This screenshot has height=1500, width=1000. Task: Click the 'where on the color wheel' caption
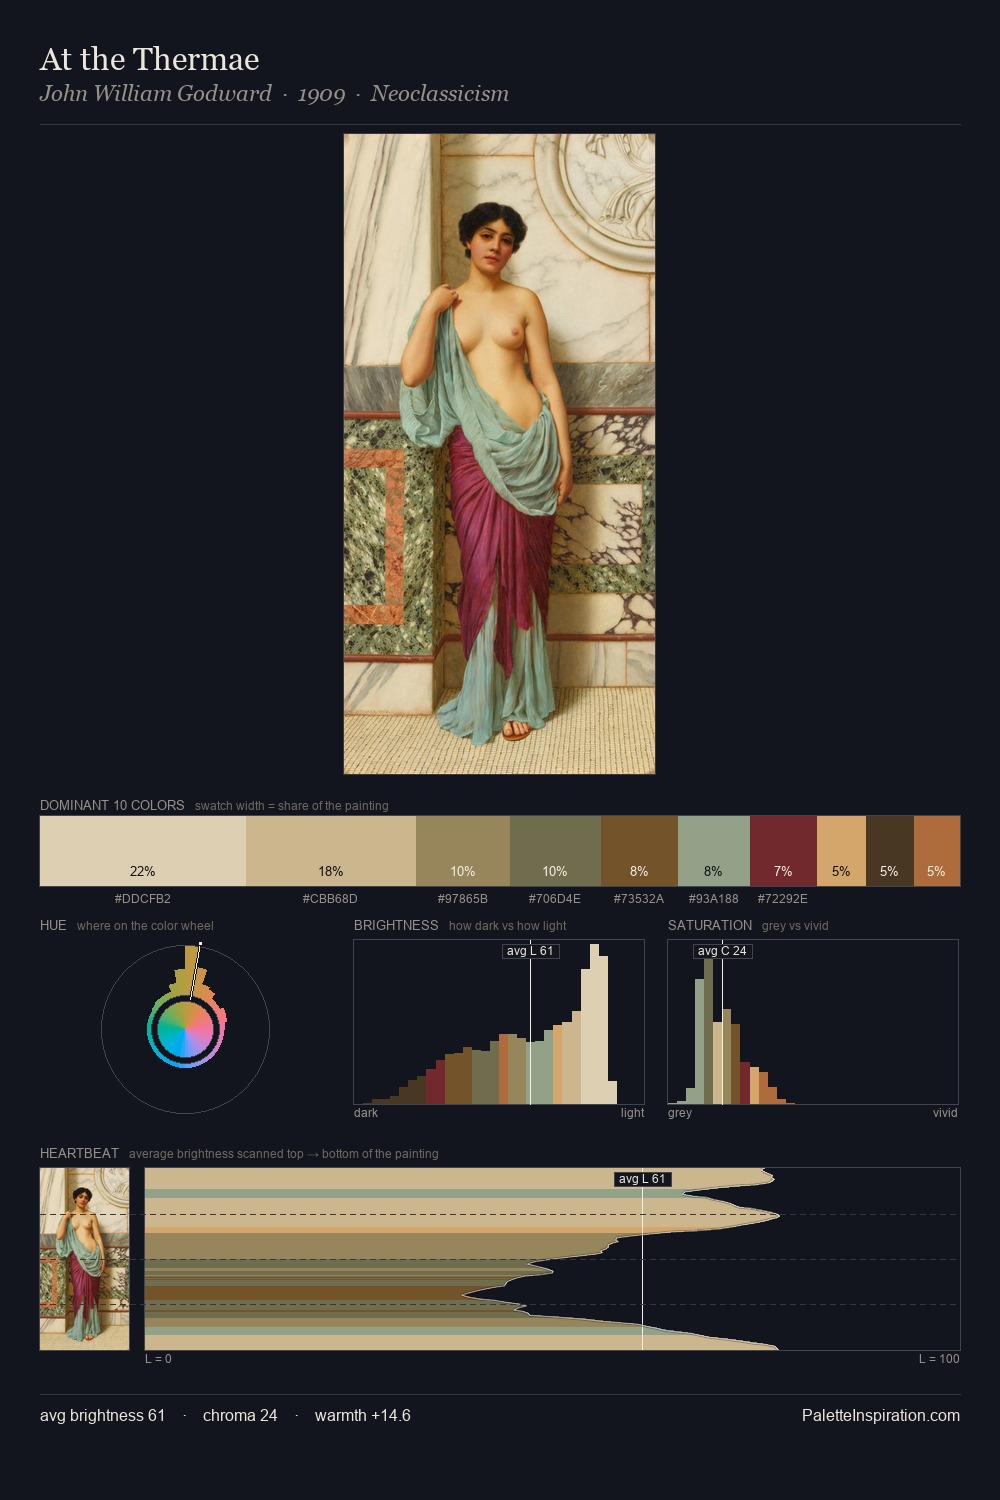145,926
